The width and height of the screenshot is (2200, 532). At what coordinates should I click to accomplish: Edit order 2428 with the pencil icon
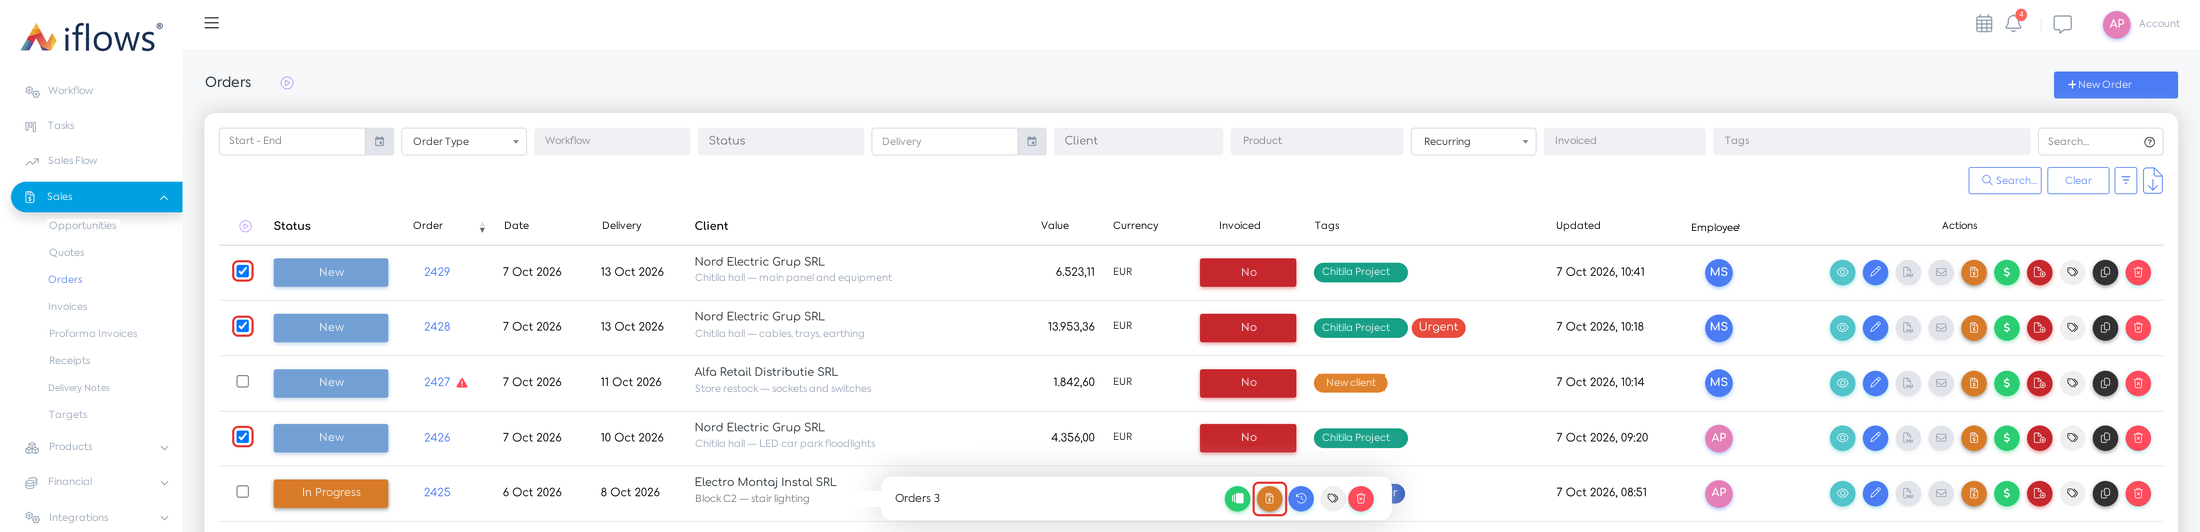1875,328
